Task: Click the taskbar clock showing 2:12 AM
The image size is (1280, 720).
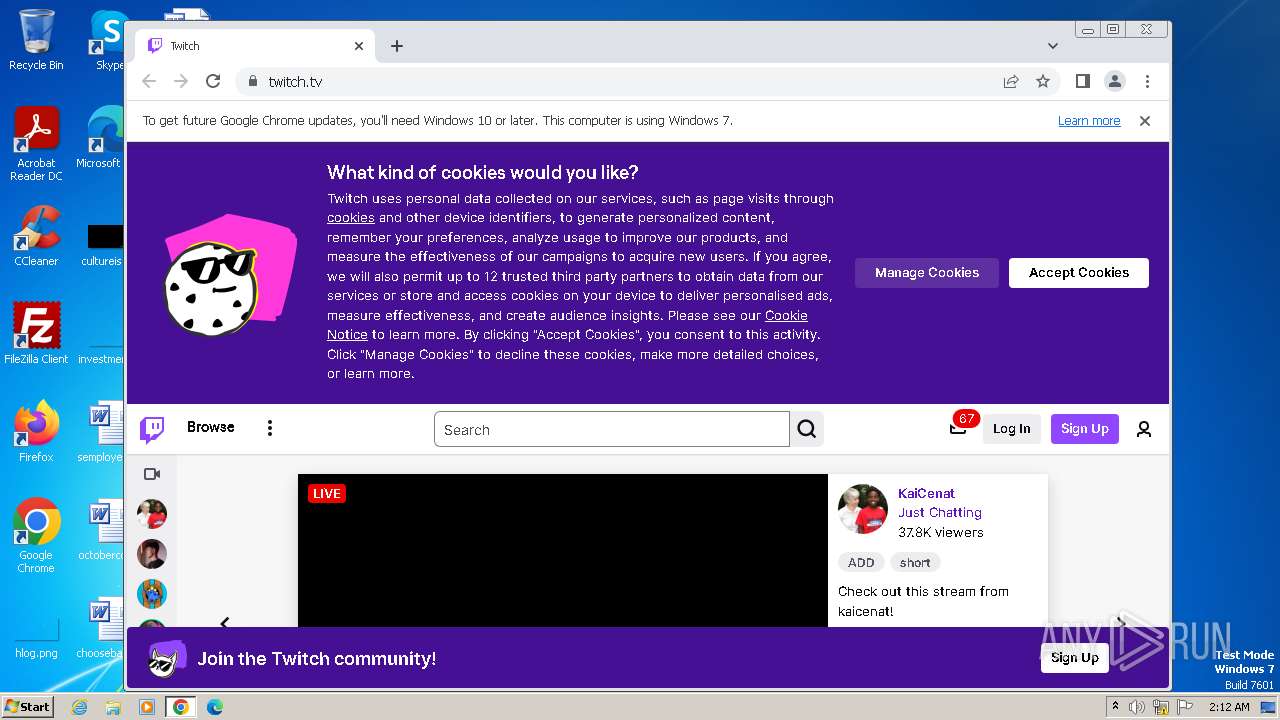Action: tap(1229, 707)
